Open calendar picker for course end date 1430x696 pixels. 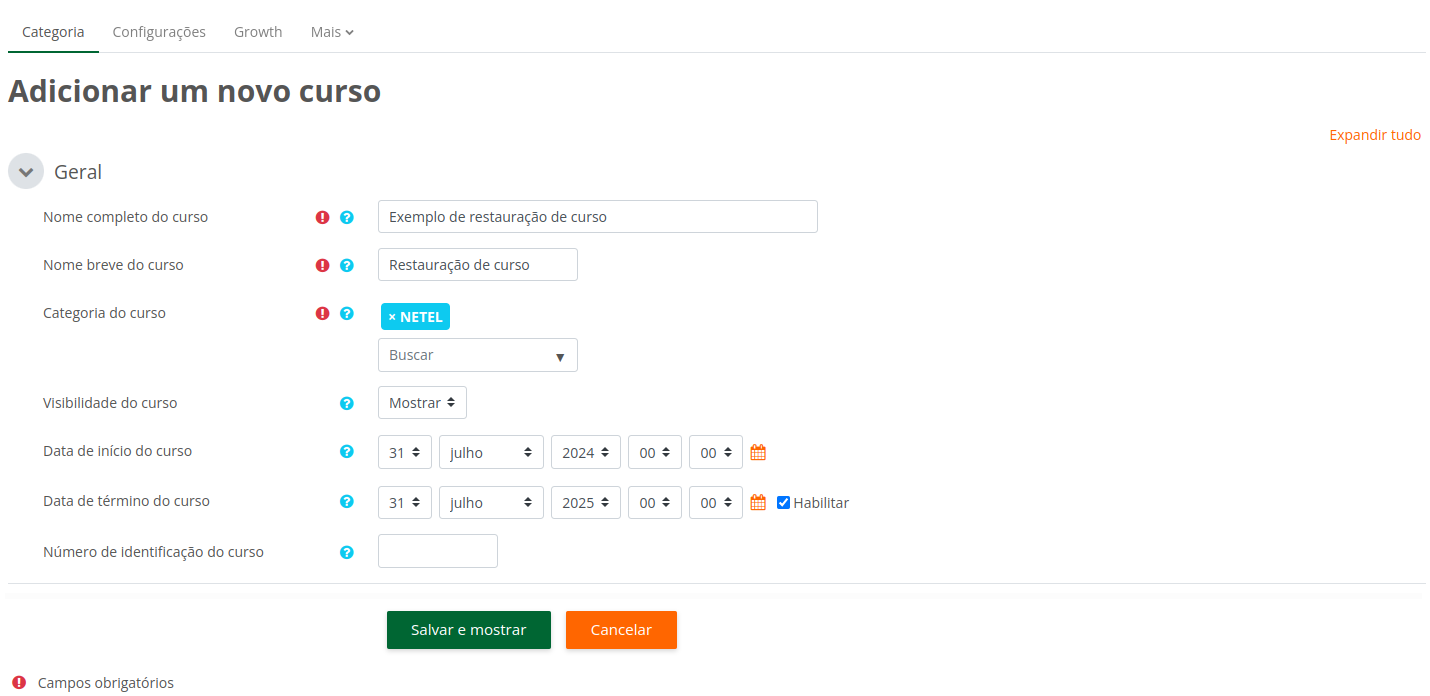click(x=758, y=502)
